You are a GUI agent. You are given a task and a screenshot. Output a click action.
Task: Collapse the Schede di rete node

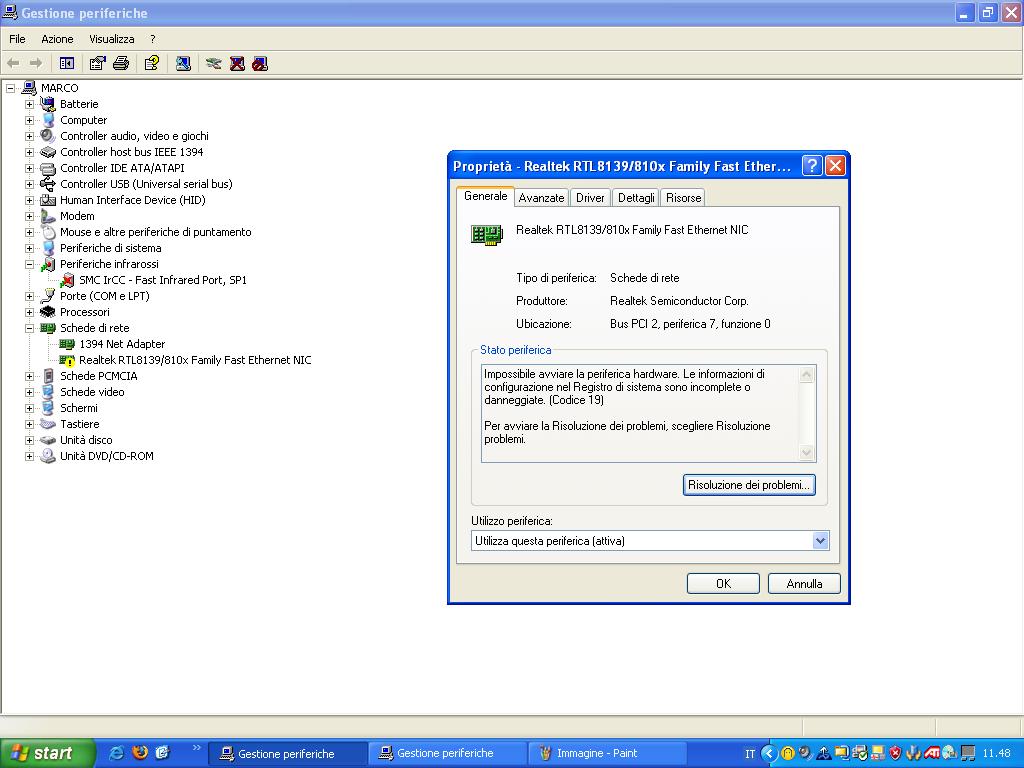click(30, 328)
